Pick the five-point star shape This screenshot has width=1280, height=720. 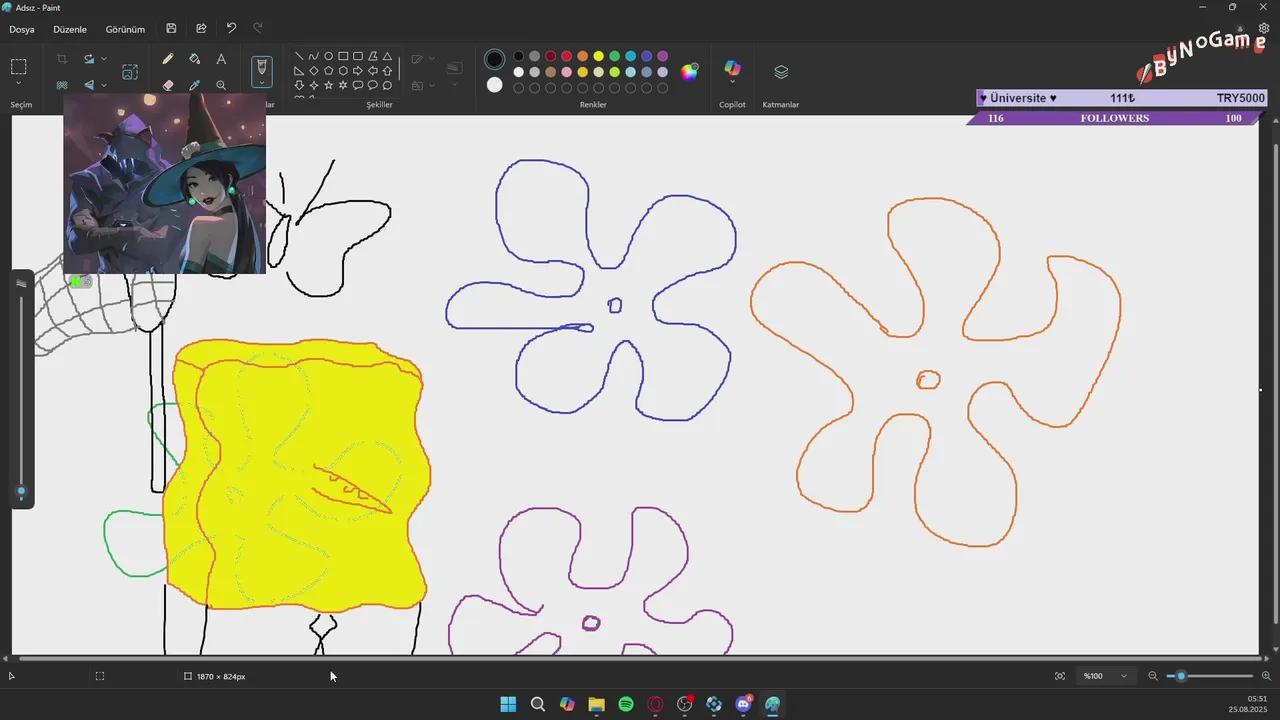pyautogui.click(x=328, y=86)
